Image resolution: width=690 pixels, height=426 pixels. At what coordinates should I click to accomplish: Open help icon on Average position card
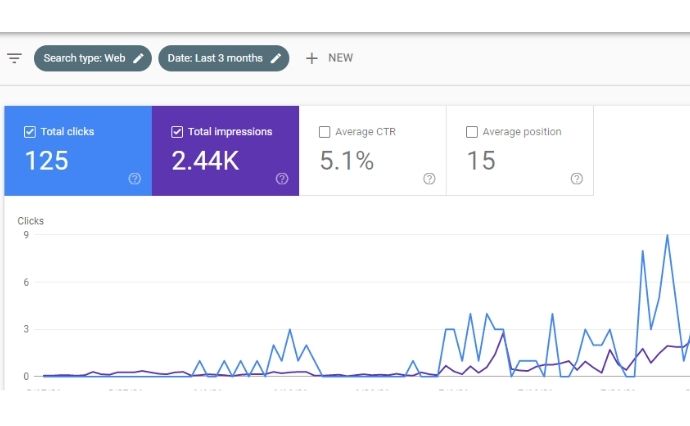577,179
